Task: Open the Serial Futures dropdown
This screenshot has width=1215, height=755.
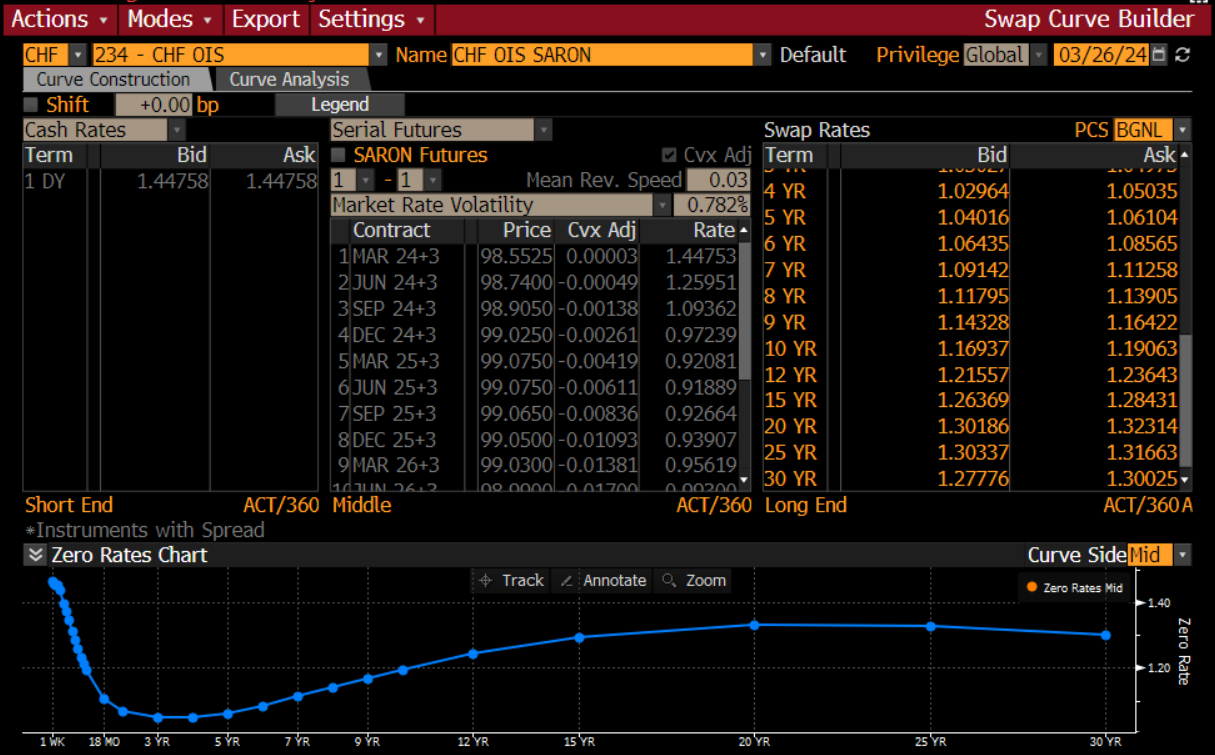Action: click(544, 130)
